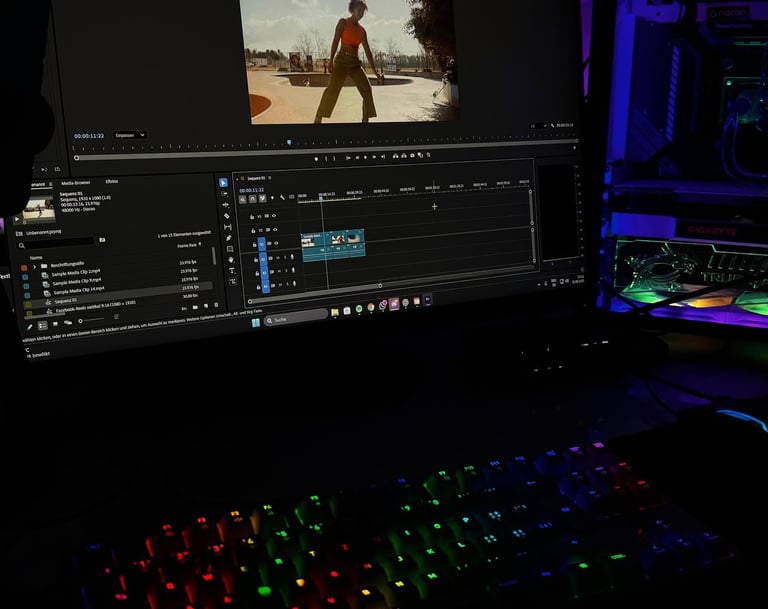Enable voice-over record on A3 track
768x609 pixels.
point(294,283)
